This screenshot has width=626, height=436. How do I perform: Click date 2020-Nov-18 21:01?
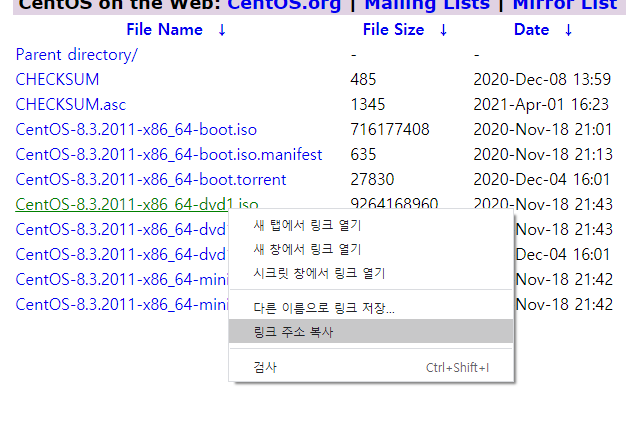[x=543, y=130]
